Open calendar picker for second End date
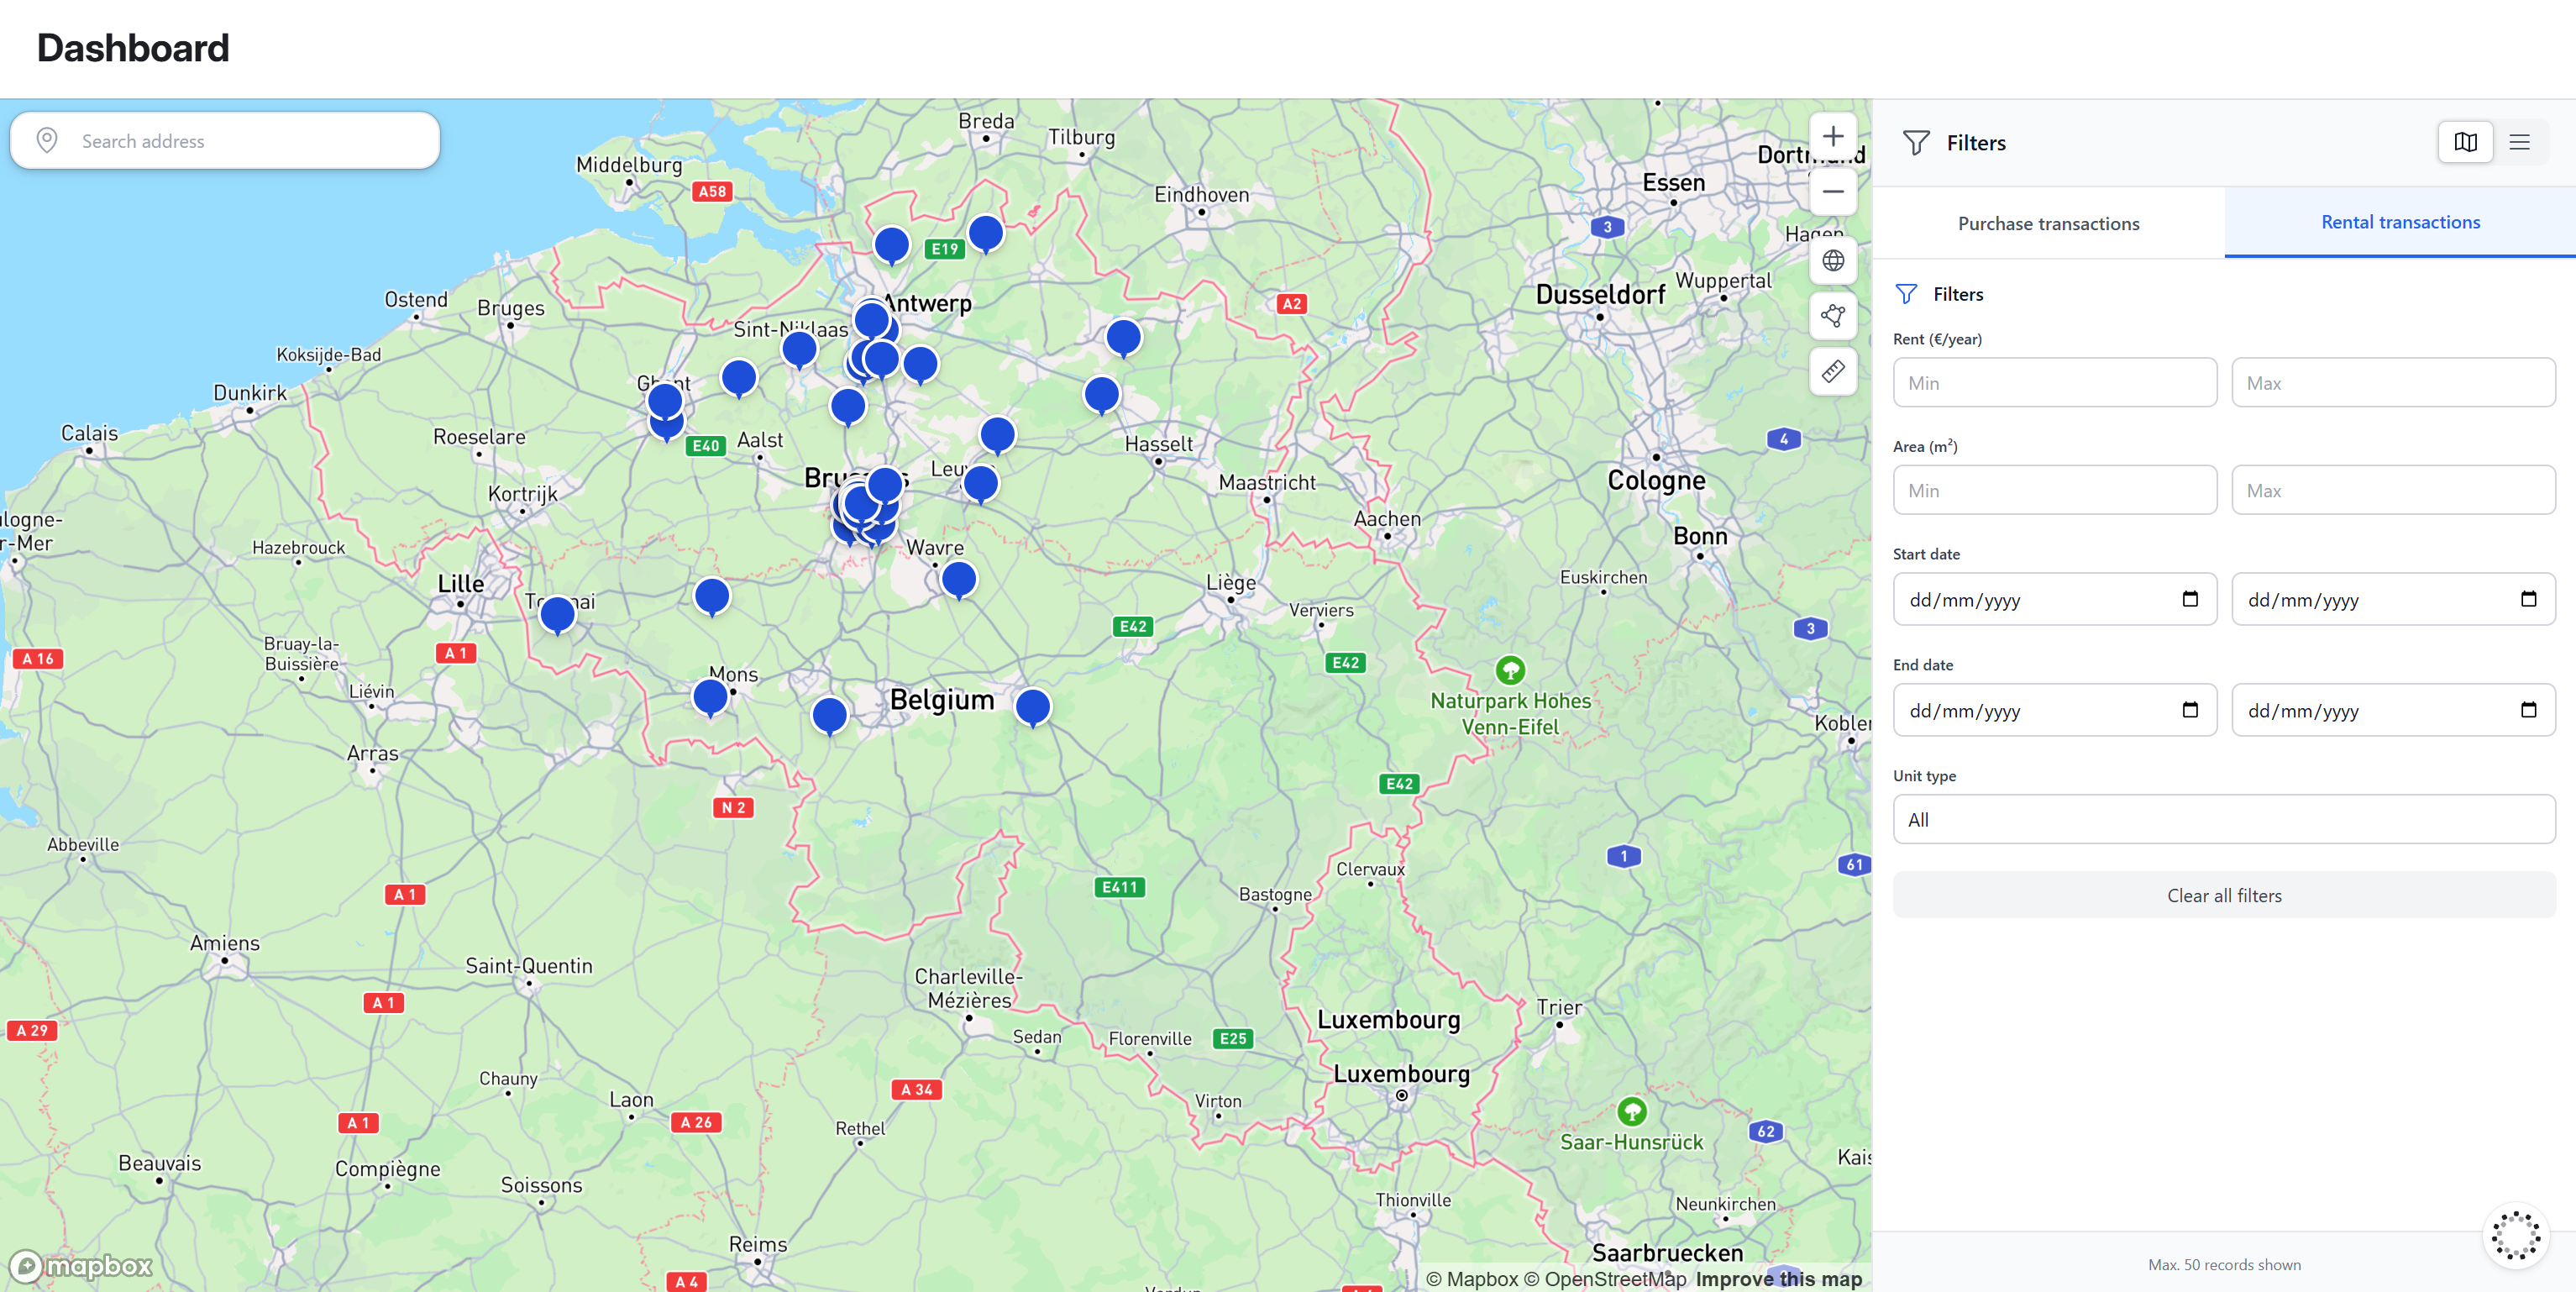Screen dimensions: 2576x1292 point(2527,710)
